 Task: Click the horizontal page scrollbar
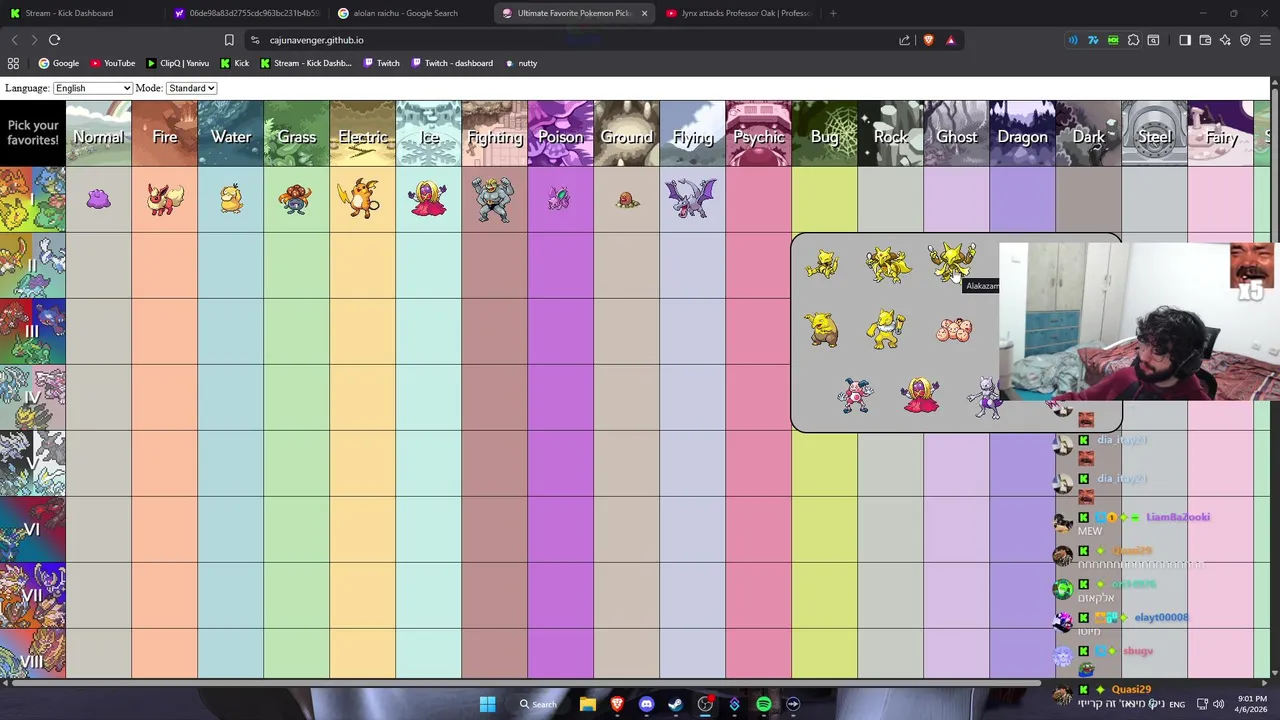coord(525,683)
